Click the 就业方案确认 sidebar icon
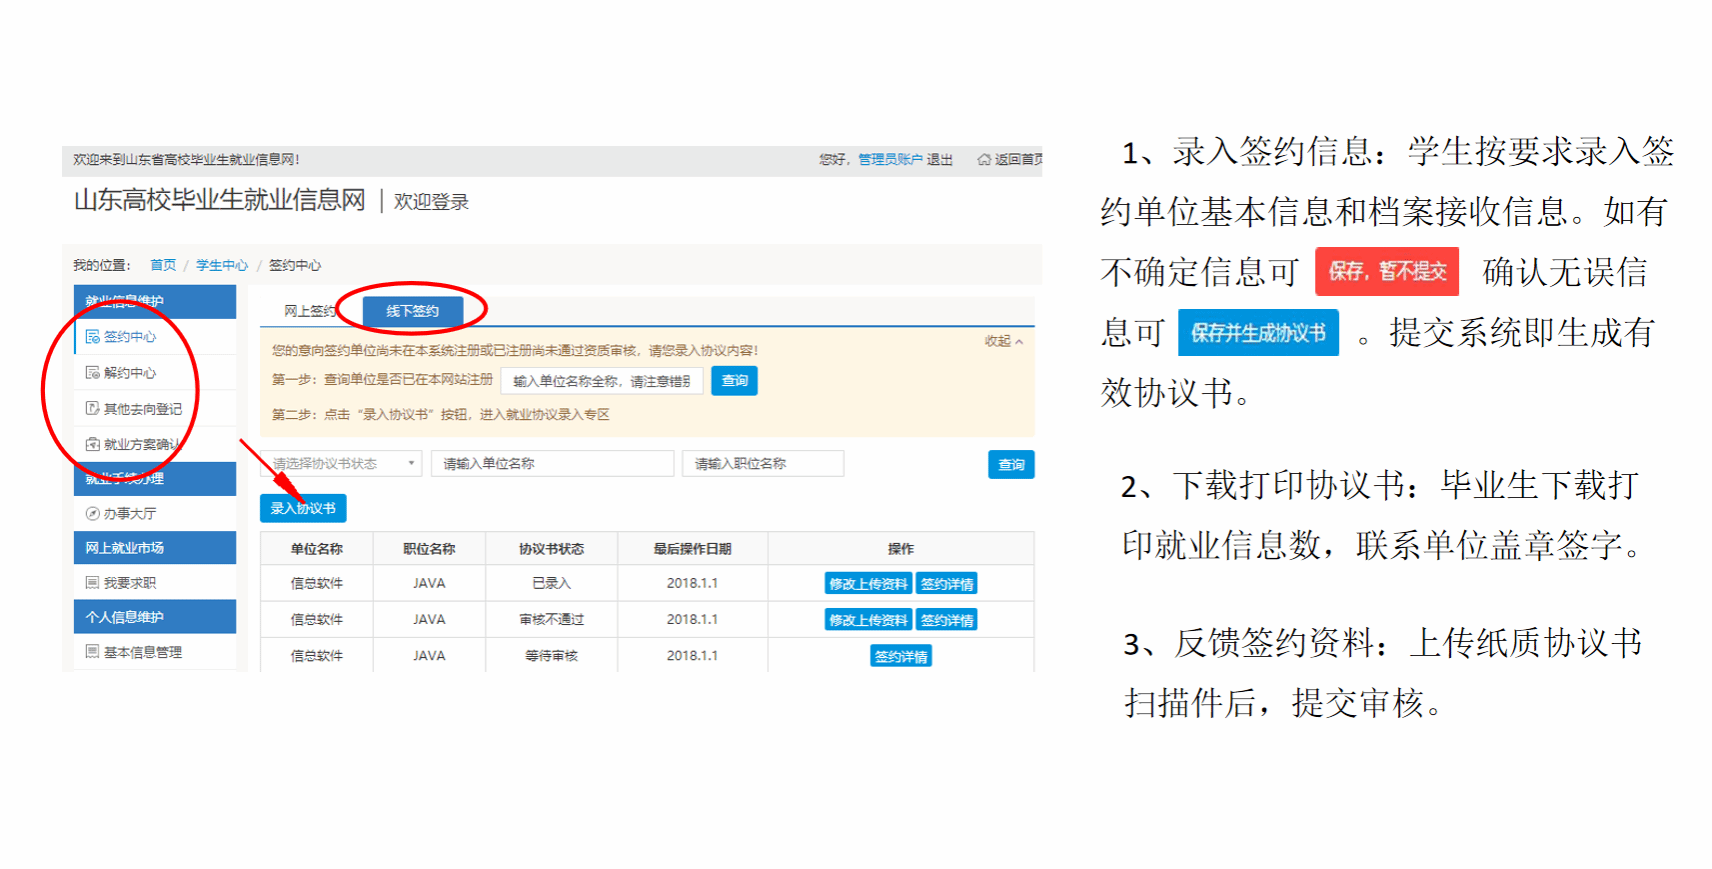 [92, 445]
